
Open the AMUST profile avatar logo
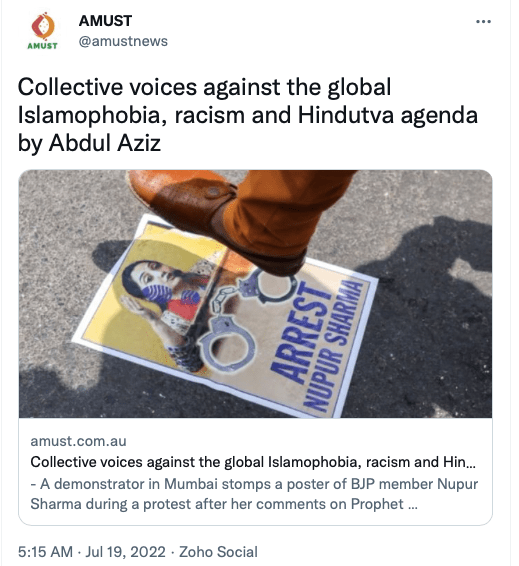click(x=43, y=31)
